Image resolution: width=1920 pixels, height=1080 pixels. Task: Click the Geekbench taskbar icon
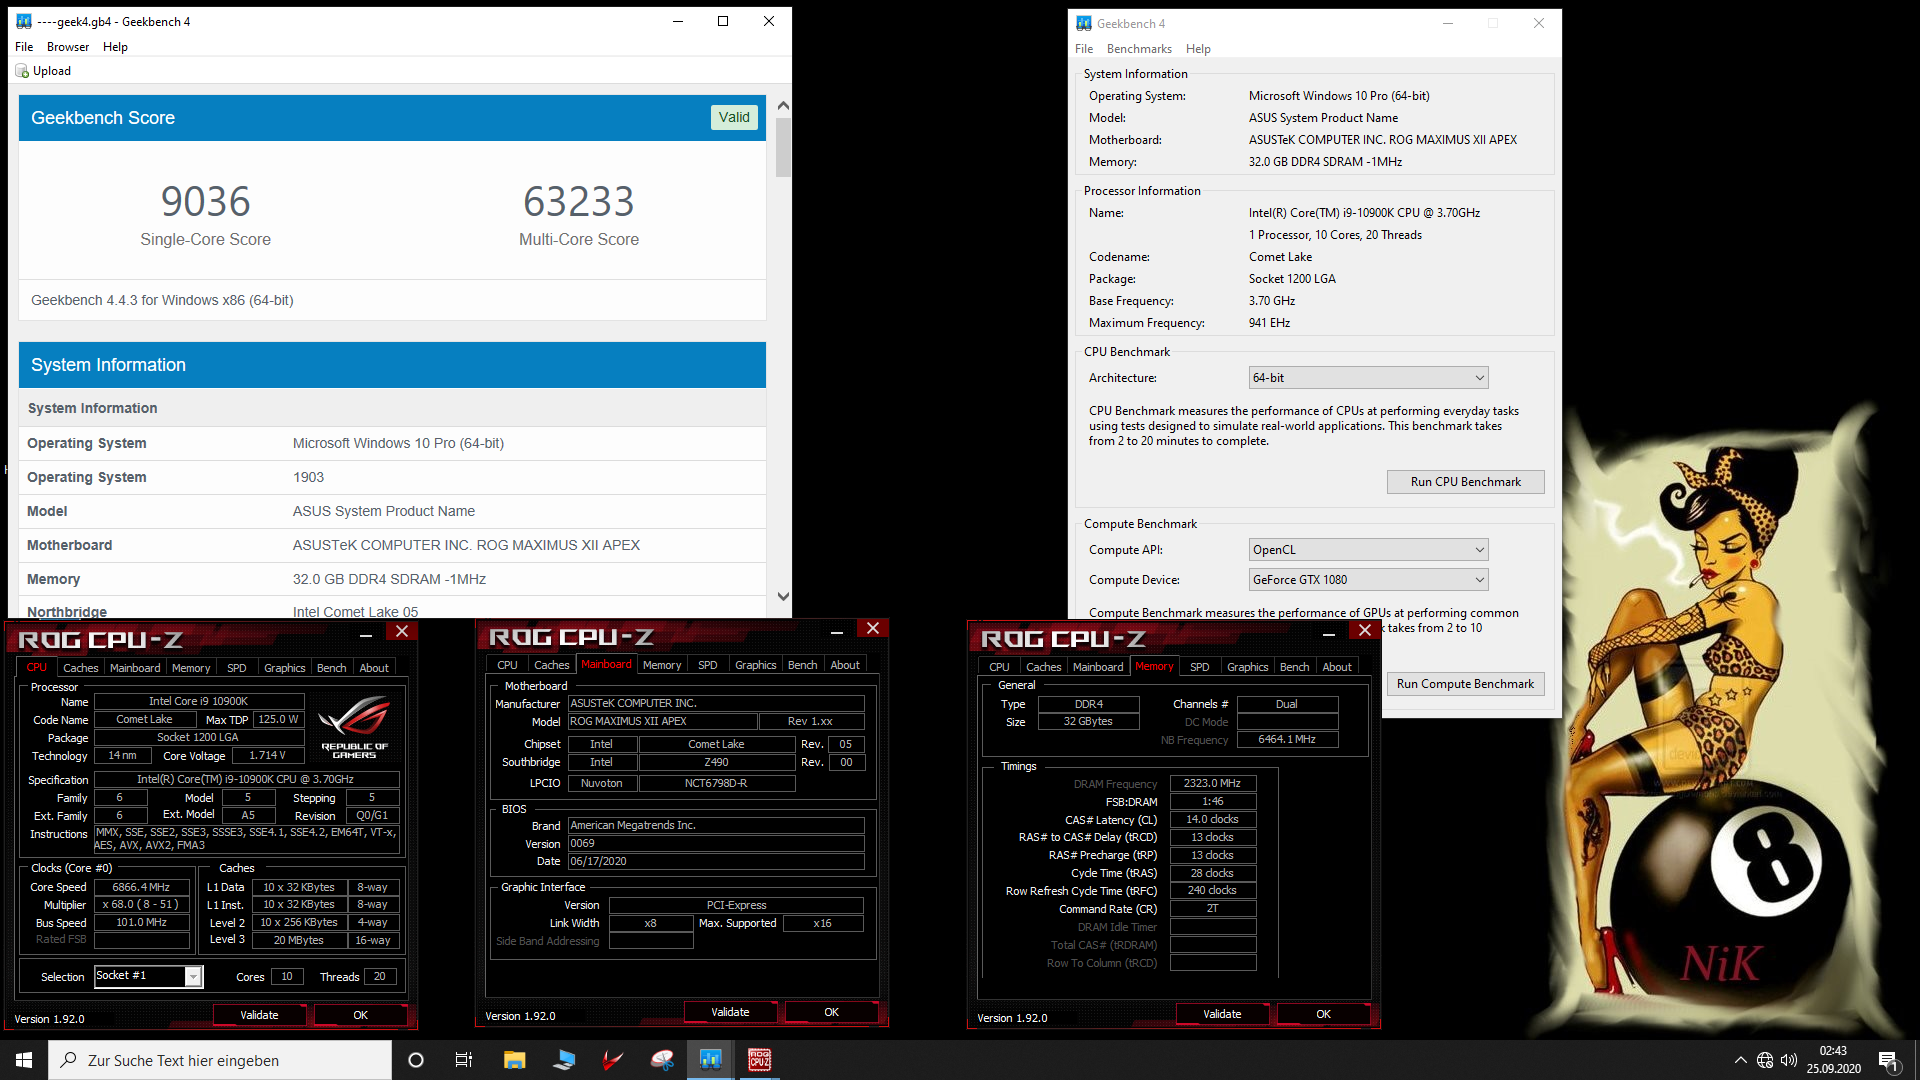click(711, 1060)
